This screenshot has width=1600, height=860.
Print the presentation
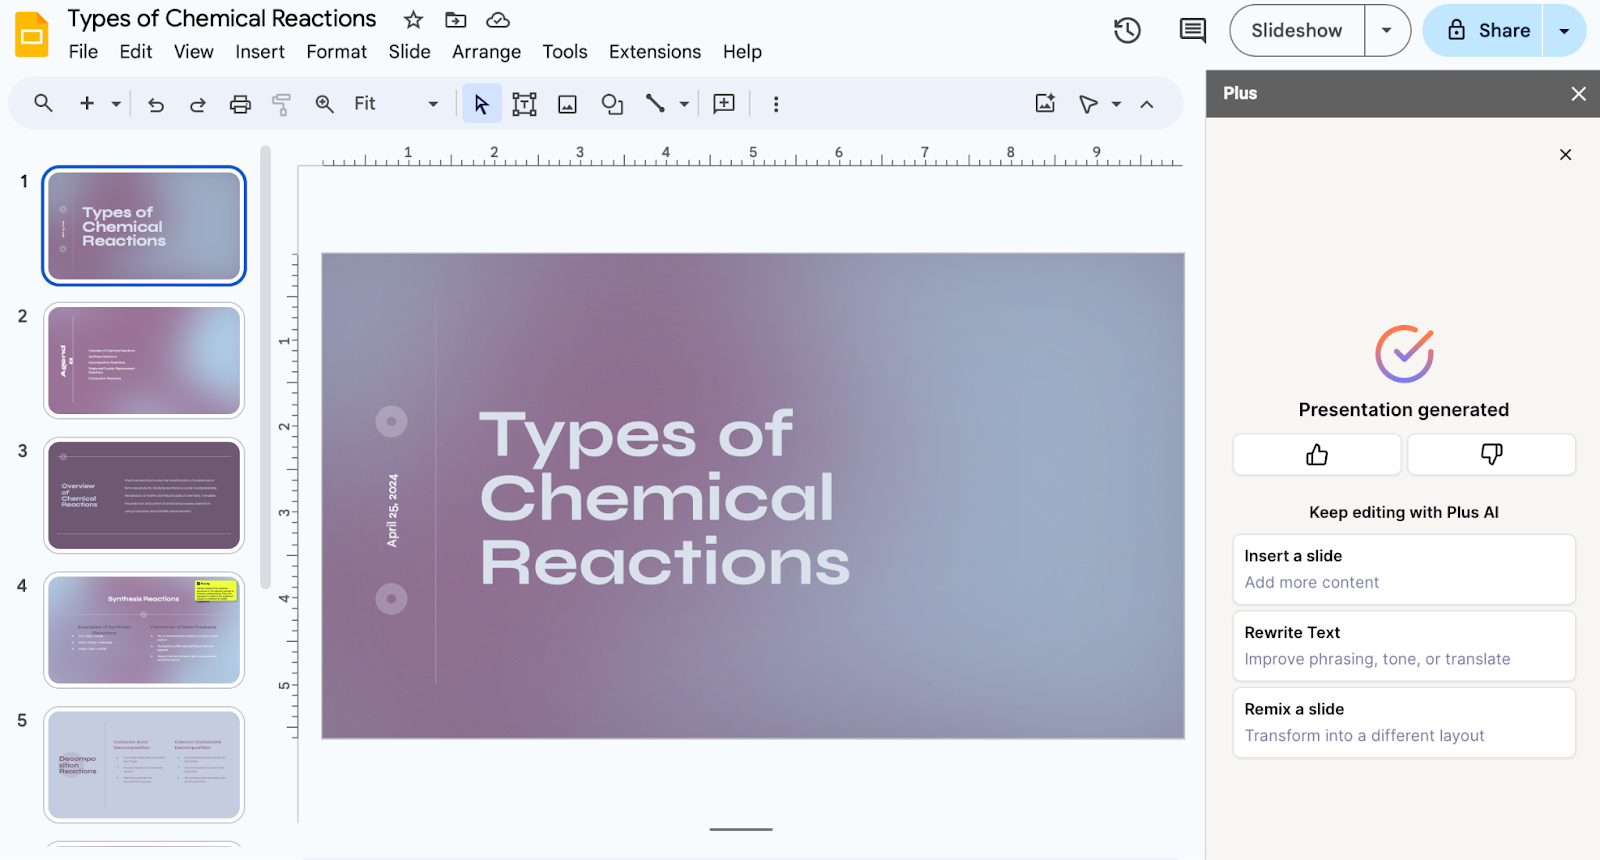[240, 104]
